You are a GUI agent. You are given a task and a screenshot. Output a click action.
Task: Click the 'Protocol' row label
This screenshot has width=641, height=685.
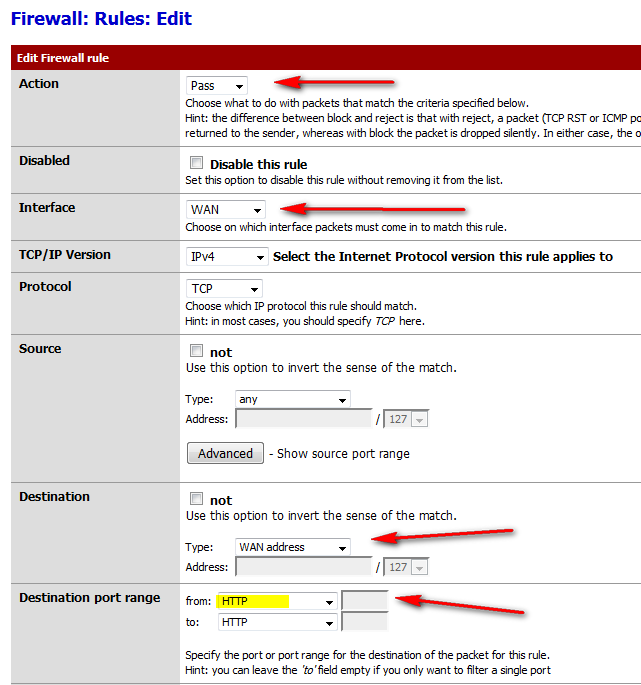point(45,287)
